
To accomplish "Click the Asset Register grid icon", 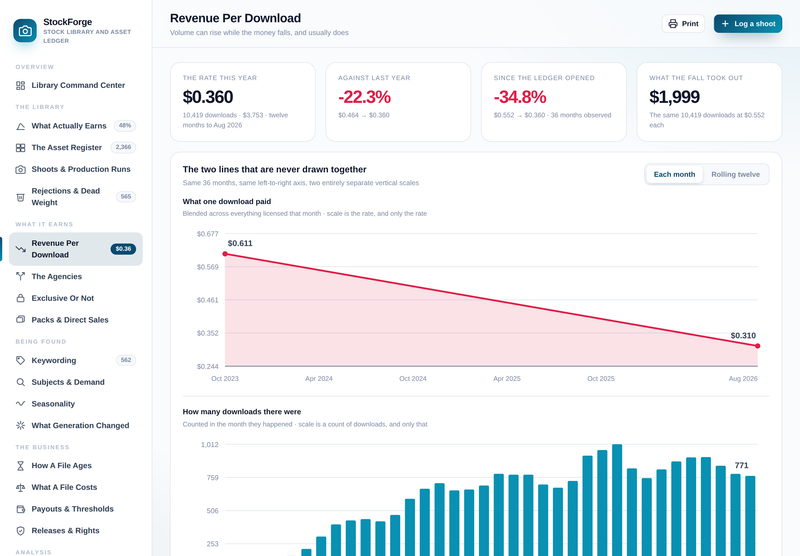I will 20,148.
